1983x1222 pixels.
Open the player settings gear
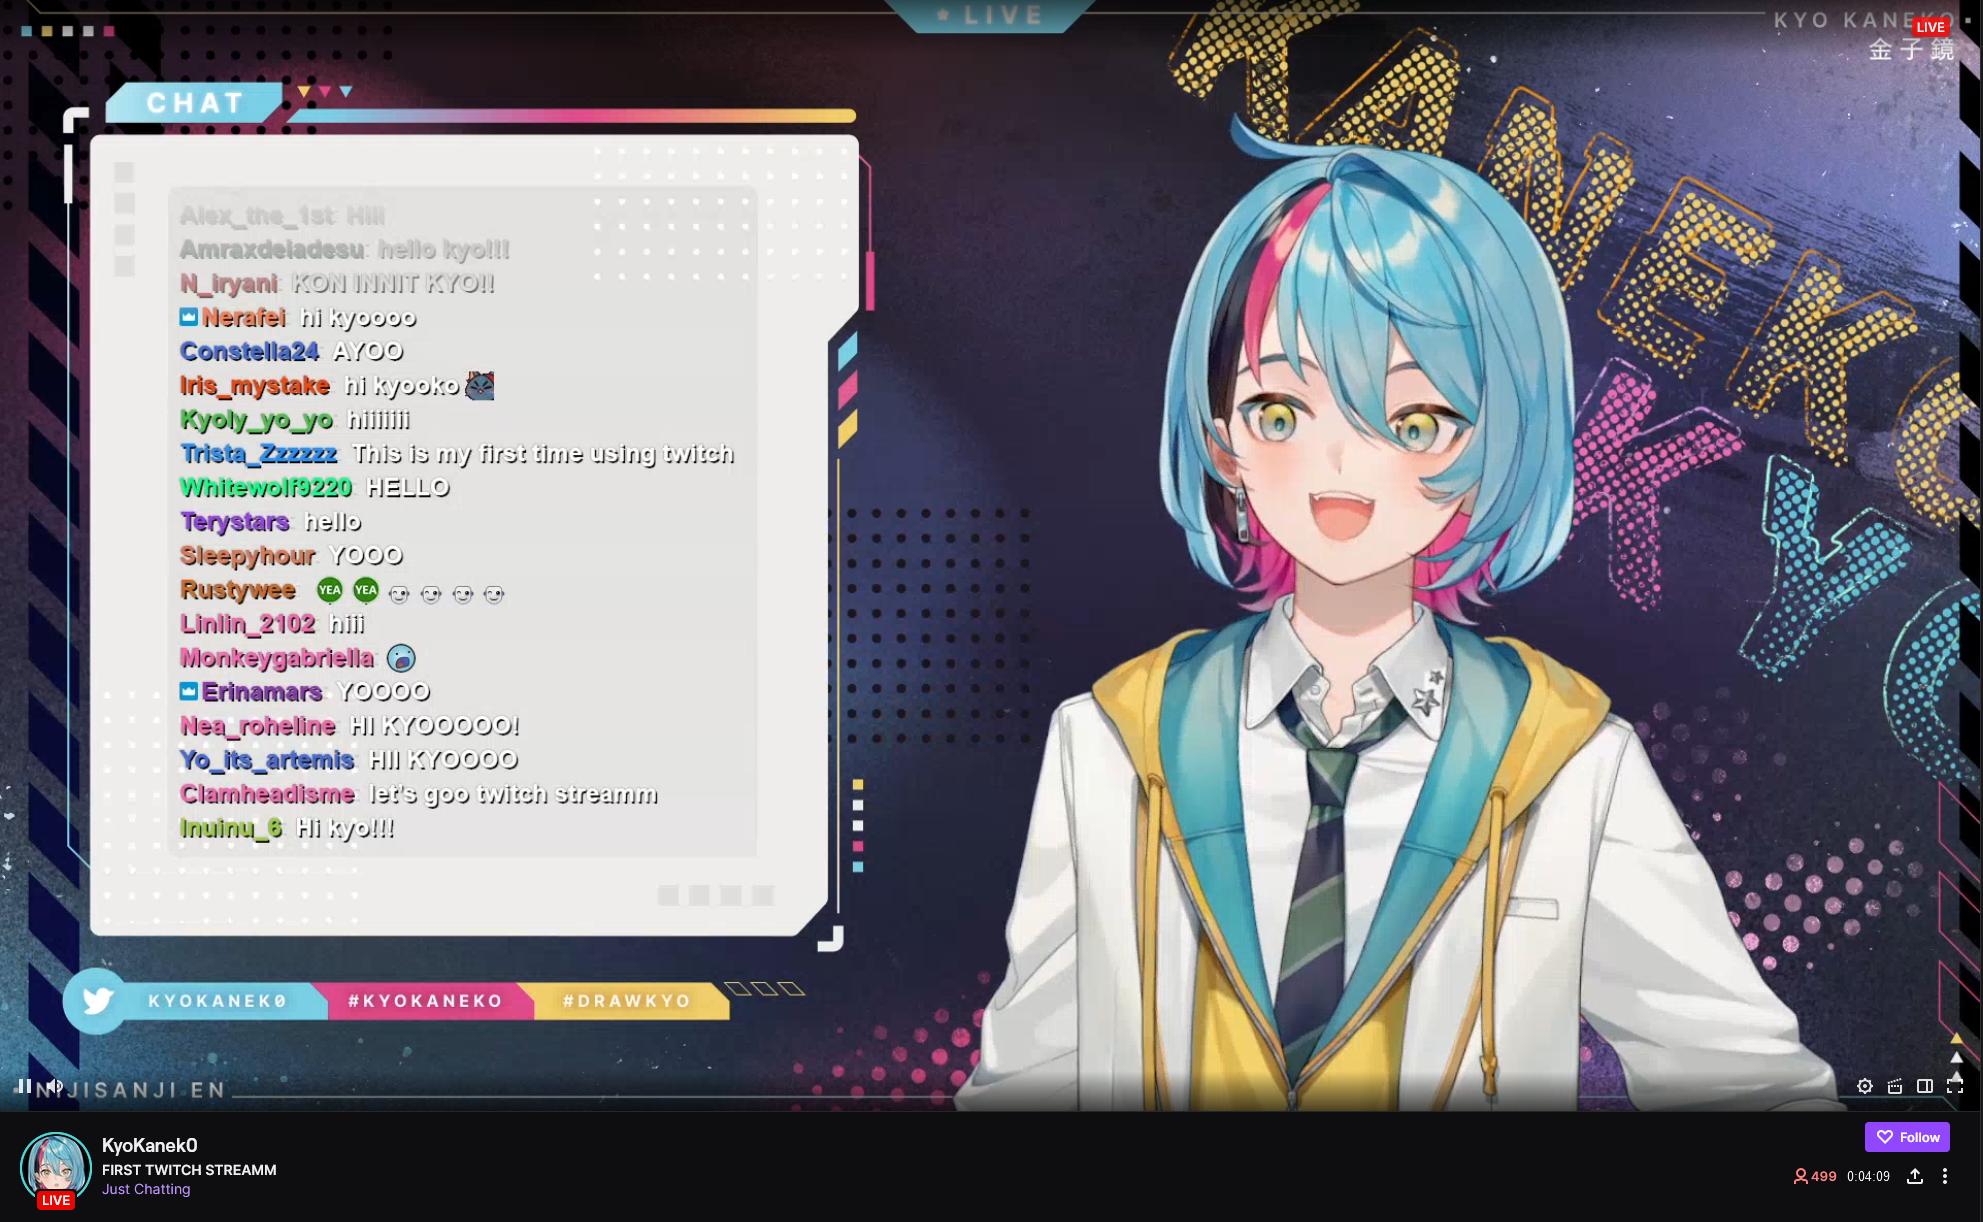(x=1865, y=1086)
